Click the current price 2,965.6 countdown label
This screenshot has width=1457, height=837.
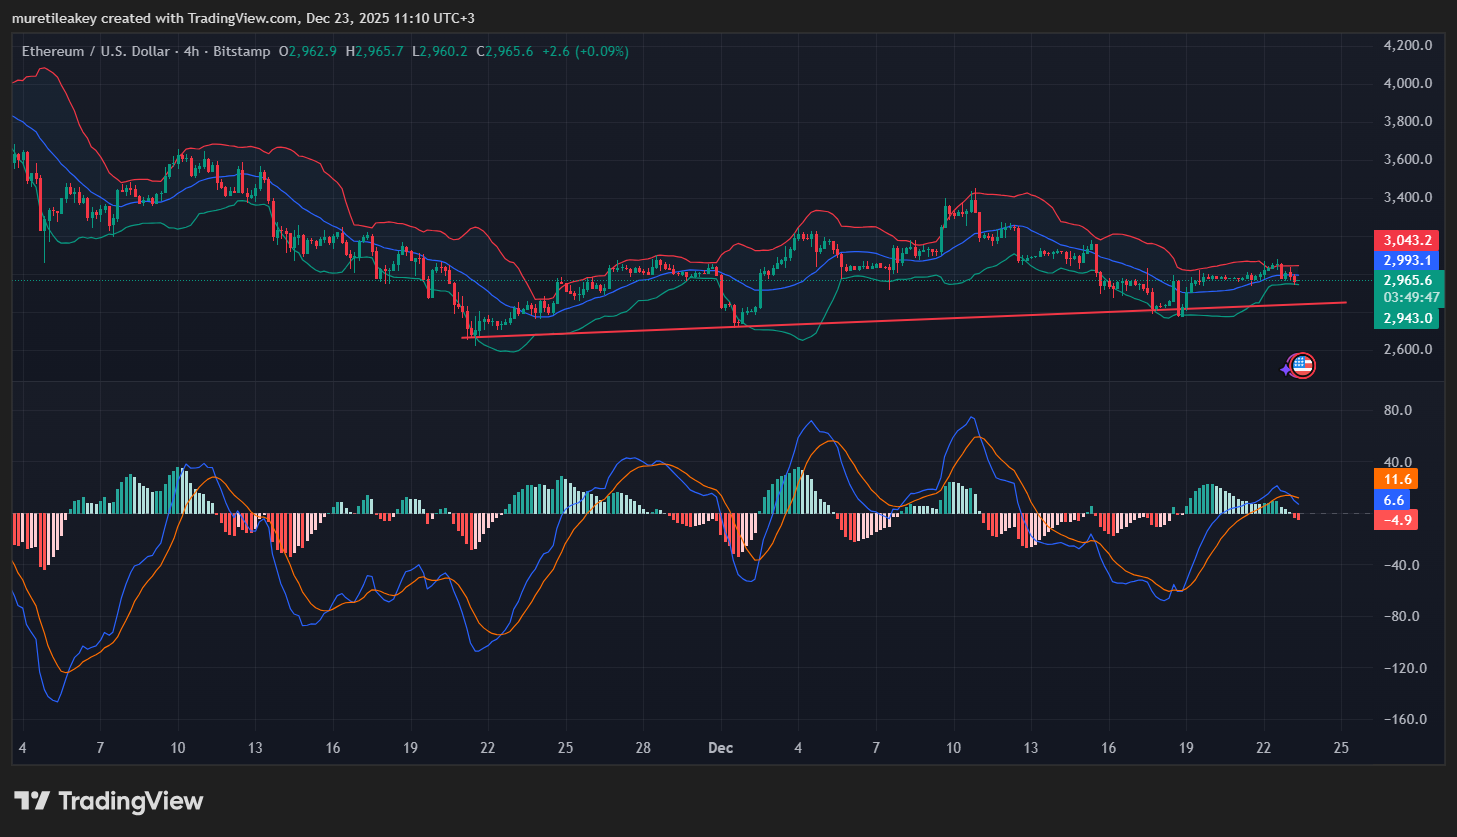click(x=1410, y=289)
